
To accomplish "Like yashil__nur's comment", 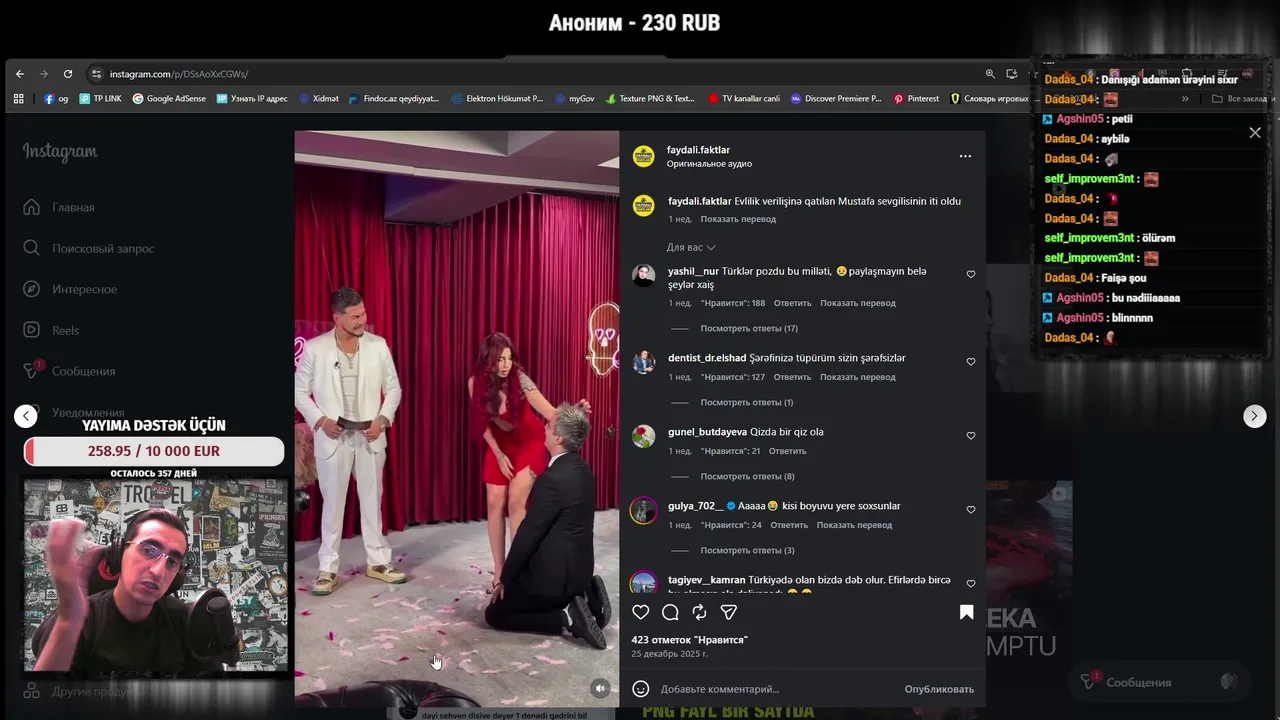I will tap(971, 274).
